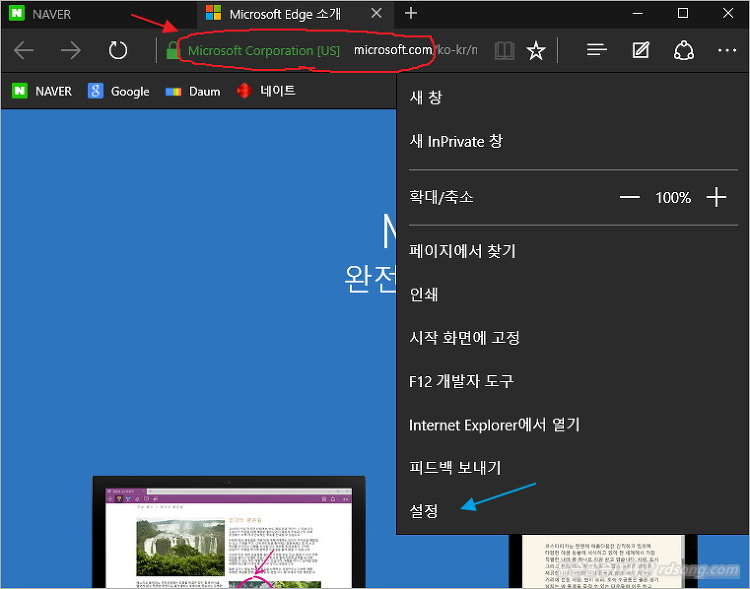Open Reading view book icon
Image resolution: width=750 pixels, height=589 pixels.
point(504,51)
